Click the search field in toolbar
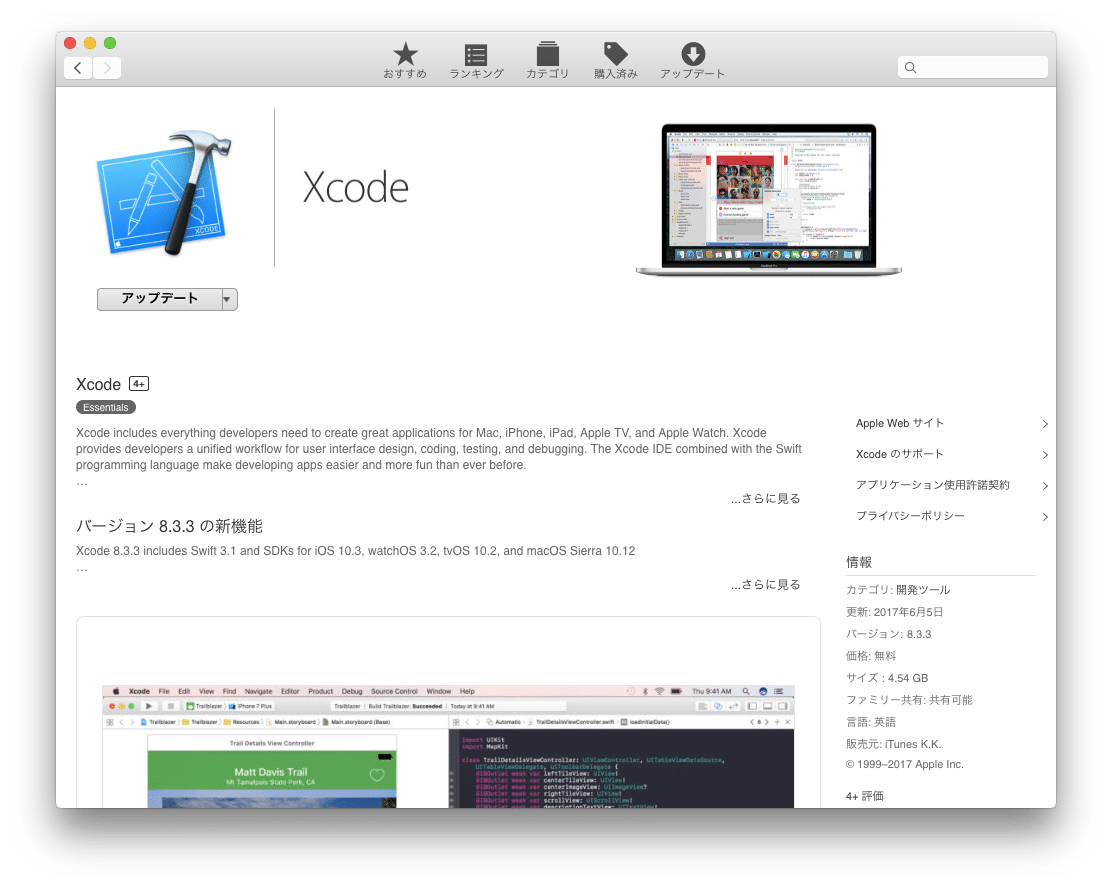The width and height of the screenshot is (1112, 888). (x=972, y=67)
